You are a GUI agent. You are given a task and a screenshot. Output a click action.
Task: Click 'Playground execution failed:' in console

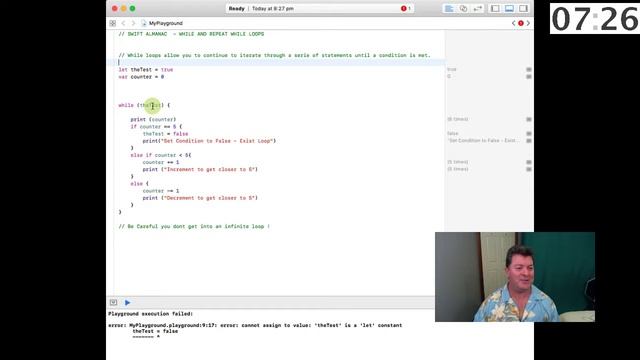tap(151, 314)
